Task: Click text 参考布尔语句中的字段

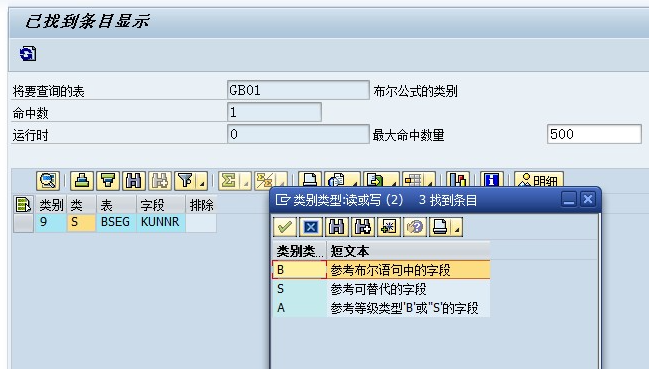Action: (x=390, y=270)
